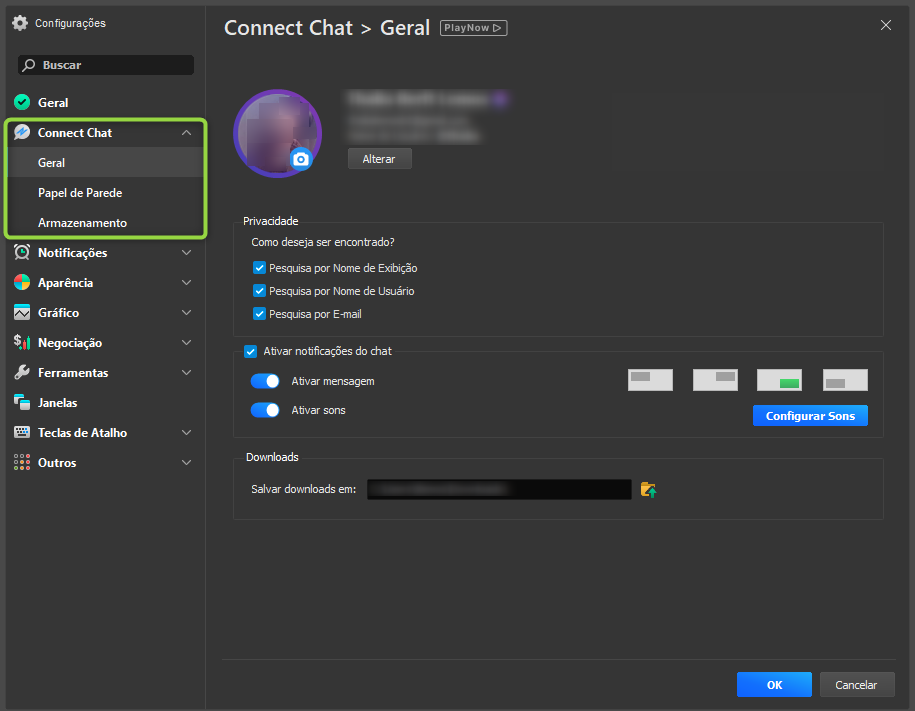Click the Outros dots grid icon

point(22,462)
